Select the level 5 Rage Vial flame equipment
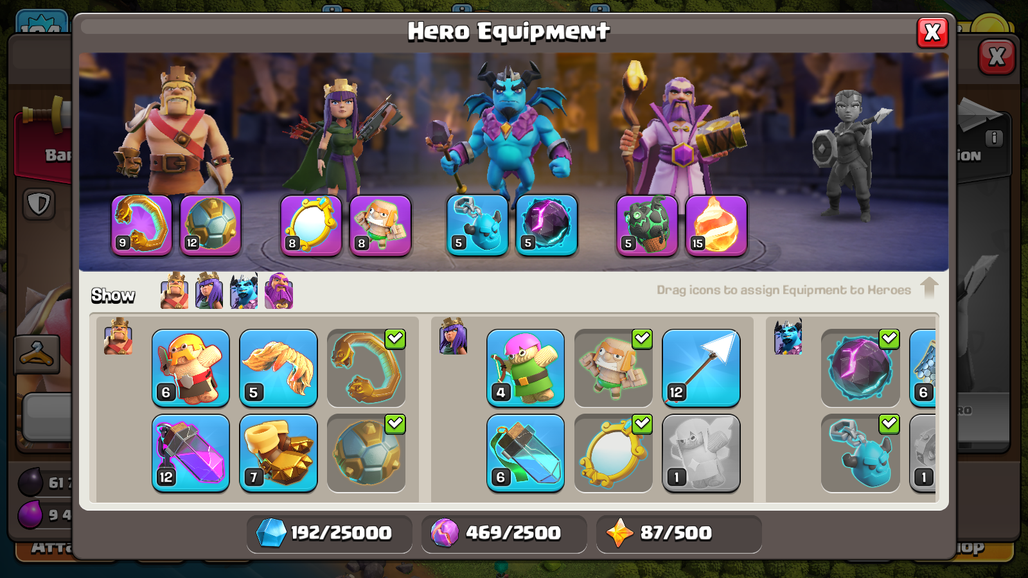This screenshot has height=578, width=1028. coord(279,368)
